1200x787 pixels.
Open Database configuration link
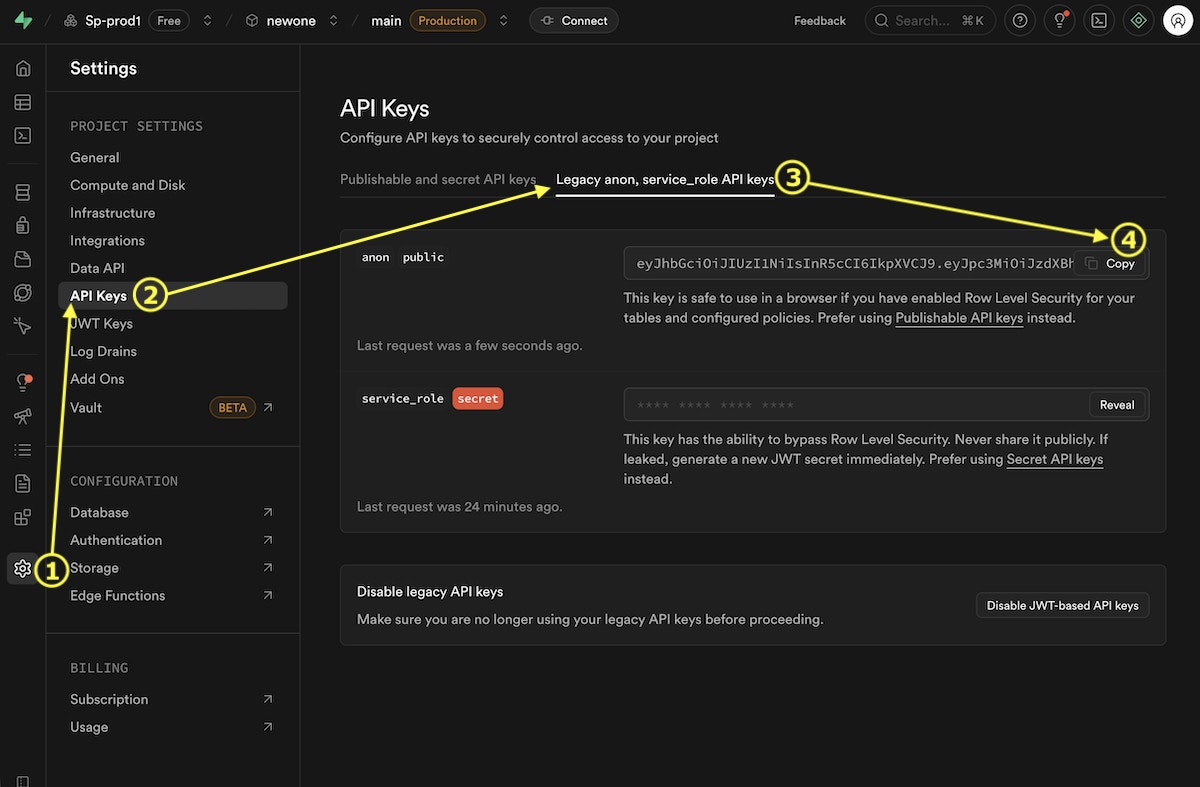coord(173,512)
